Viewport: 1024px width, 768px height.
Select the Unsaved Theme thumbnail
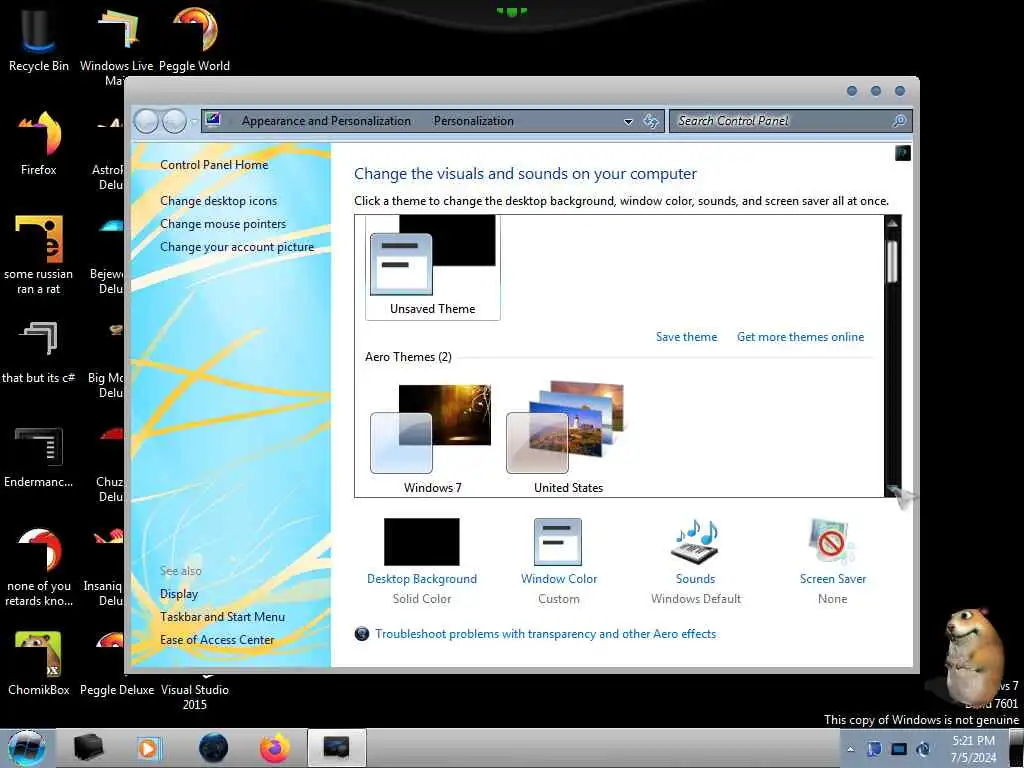point(433,266)
